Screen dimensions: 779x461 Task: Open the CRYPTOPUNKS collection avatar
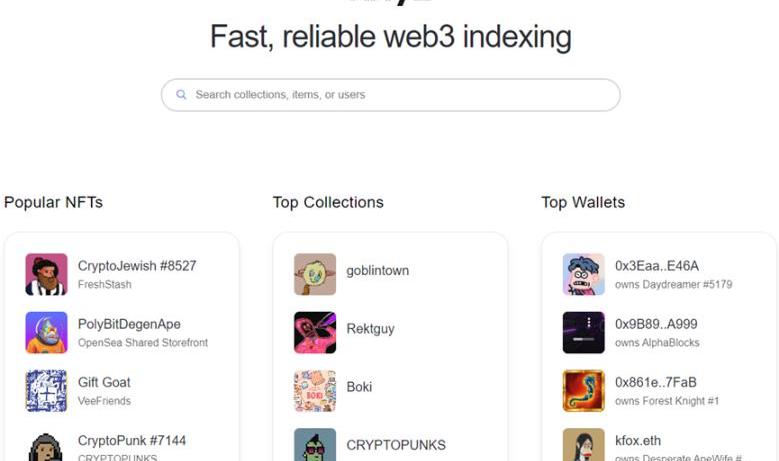315,445
